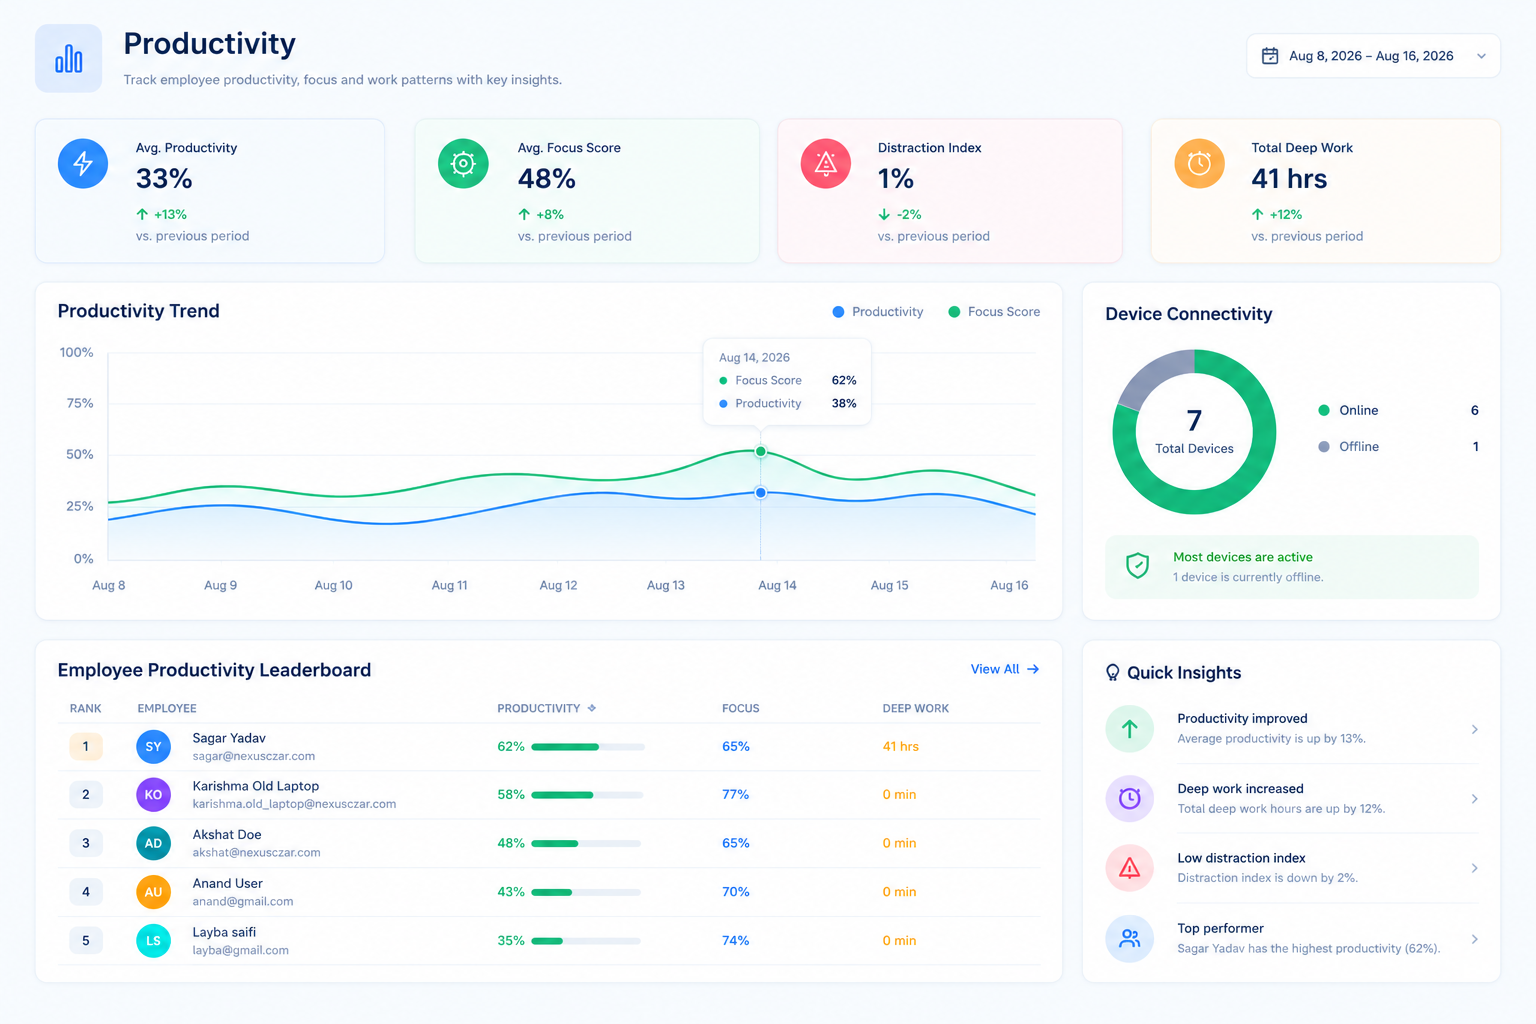Click the rank 1 badge

tap(86, 747)
